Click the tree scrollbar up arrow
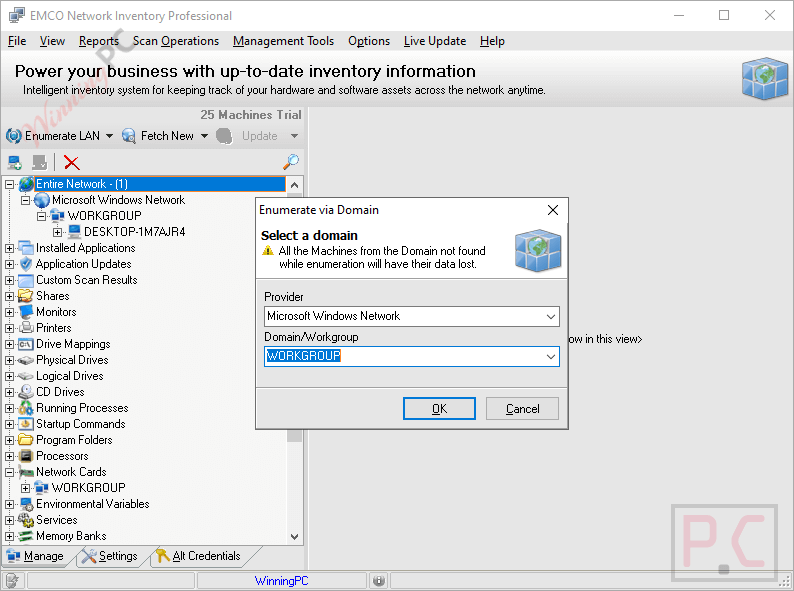 click(294, 185)
